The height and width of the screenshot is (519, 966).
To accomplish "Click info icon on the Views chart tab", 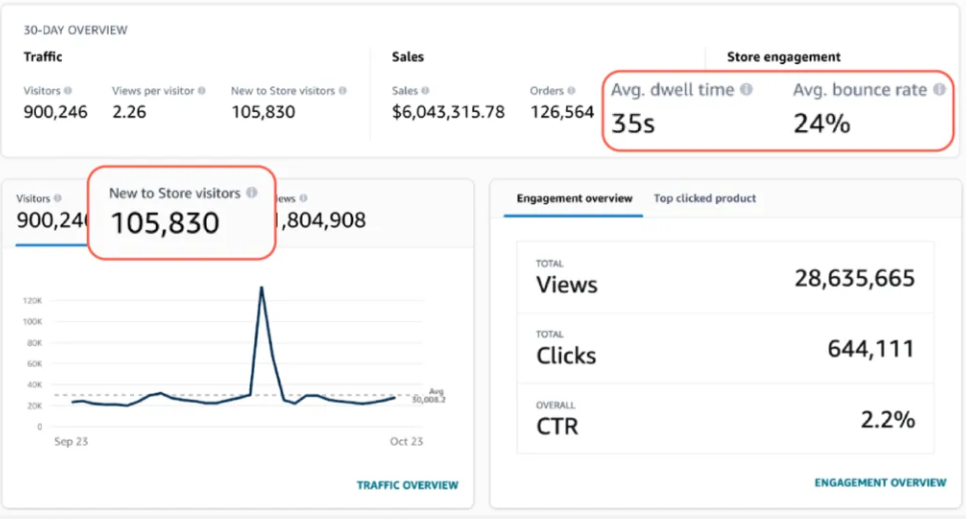I will pyautogui.click(x=303, y=199).
